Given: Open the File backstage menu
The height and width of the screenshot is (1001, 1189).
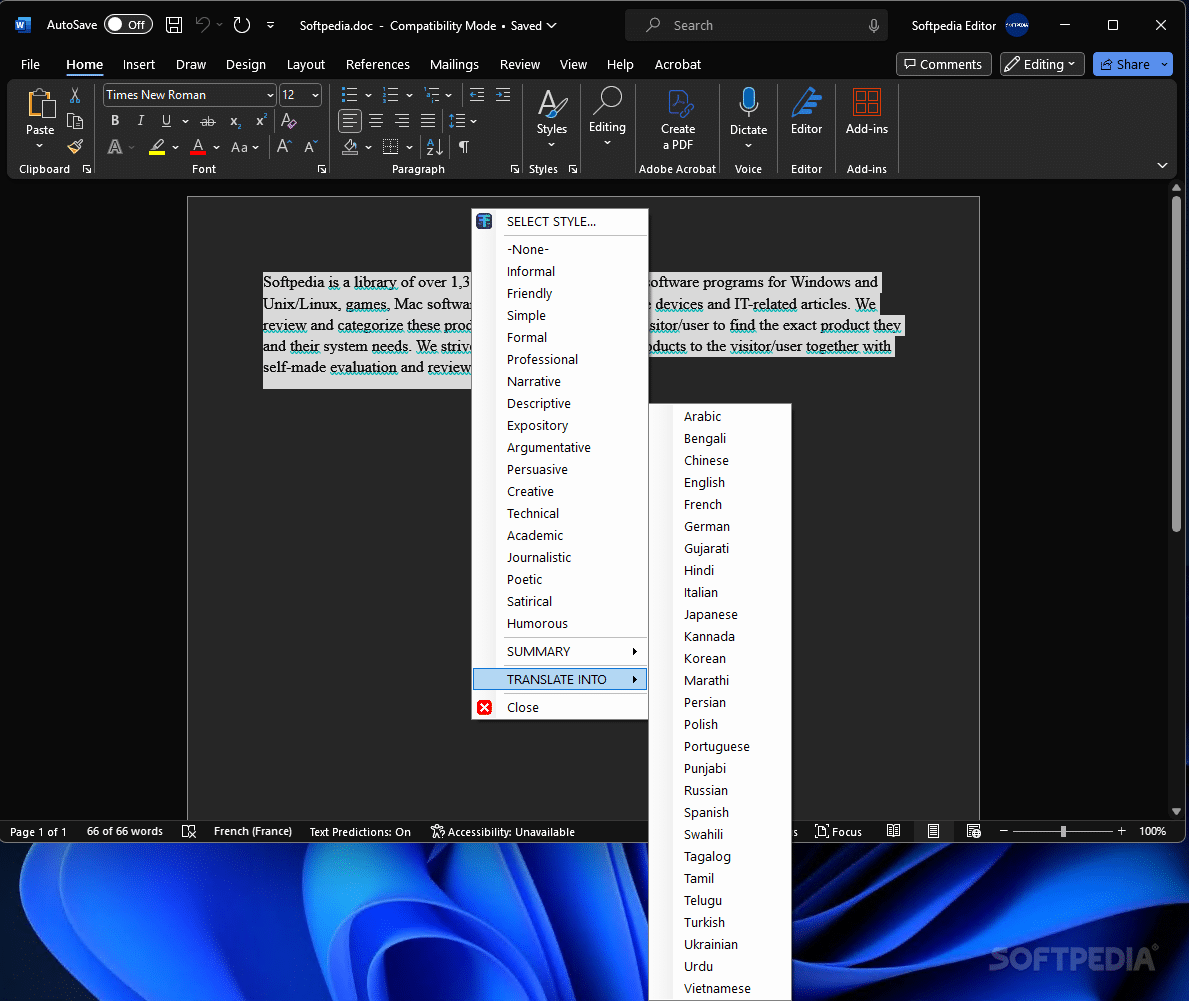Looking at the screenshot, I should (30, 64).
